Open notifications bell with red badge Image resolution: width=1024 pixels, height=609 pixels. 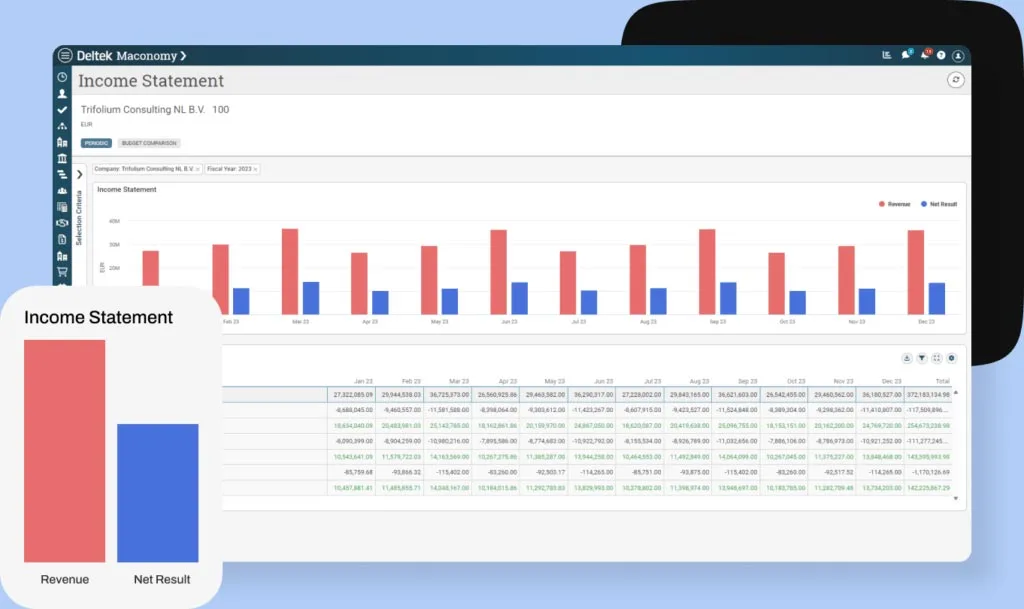pos(925,55)
